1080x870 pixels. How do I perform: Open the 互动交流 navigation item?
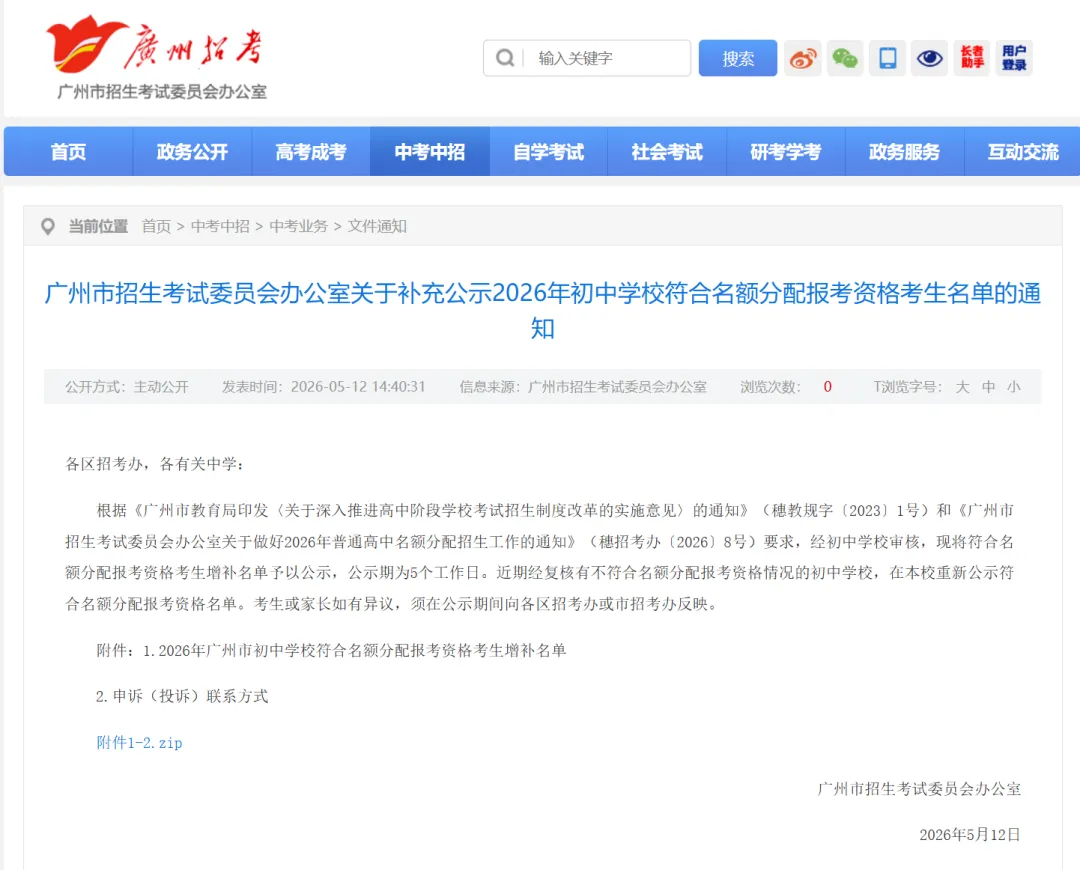pos(1023,152)
